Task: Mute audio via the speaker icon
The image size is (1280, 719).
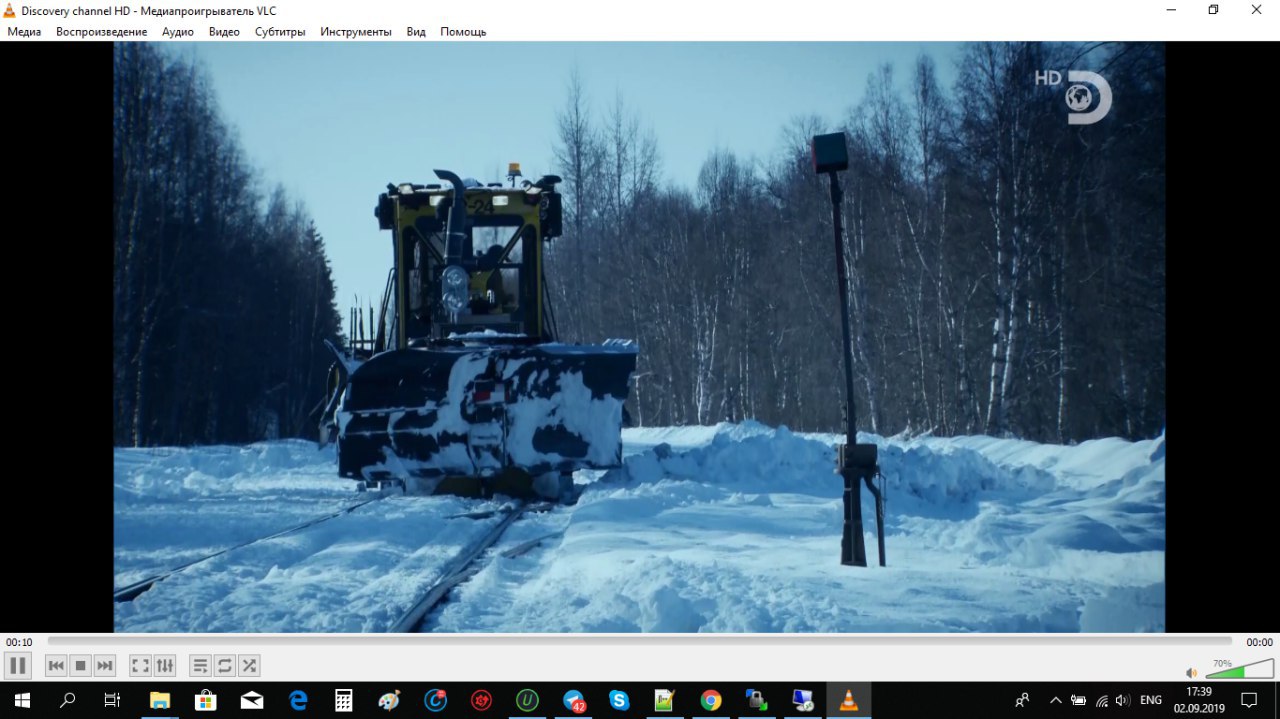Action: point(1191,673)
